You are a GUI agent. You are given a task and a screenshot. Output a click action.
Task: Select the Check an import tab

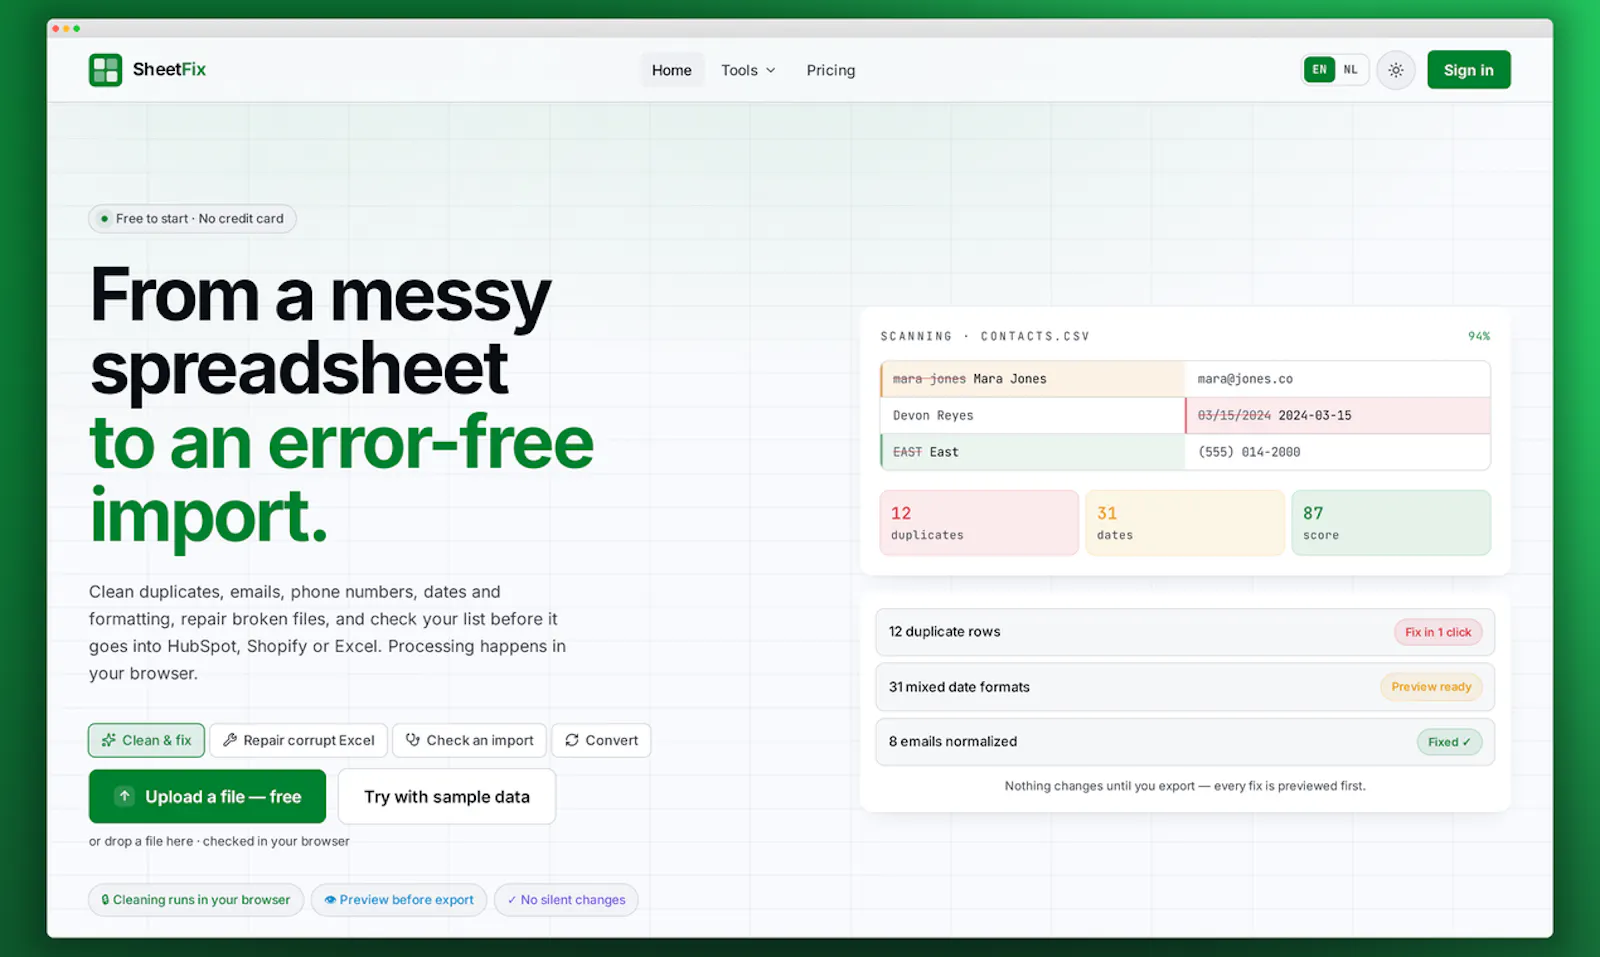(x=469, y=740)
